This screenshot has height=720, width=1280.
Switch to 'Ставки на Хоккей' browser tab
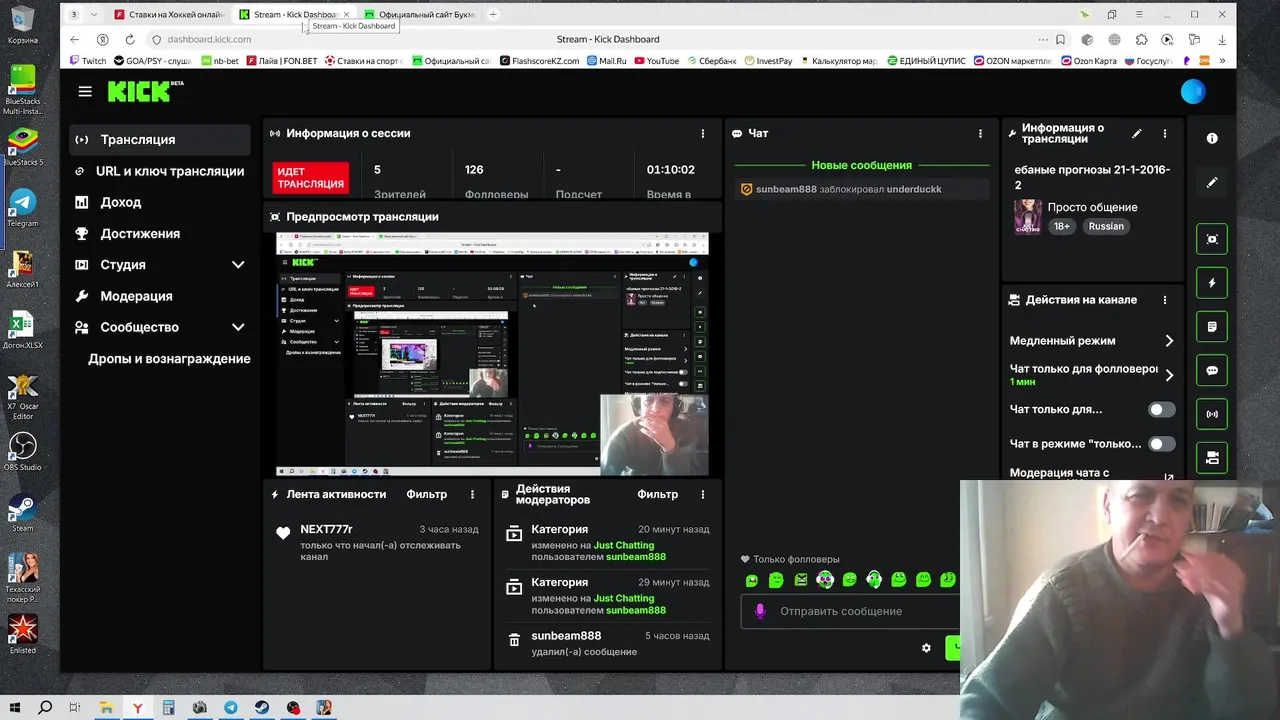[170, 15]
